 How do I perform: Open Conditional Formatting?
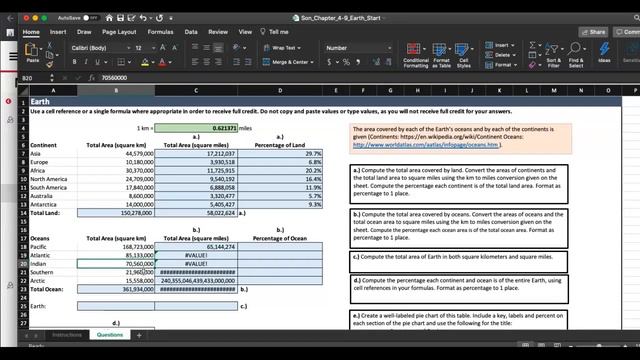416,55
